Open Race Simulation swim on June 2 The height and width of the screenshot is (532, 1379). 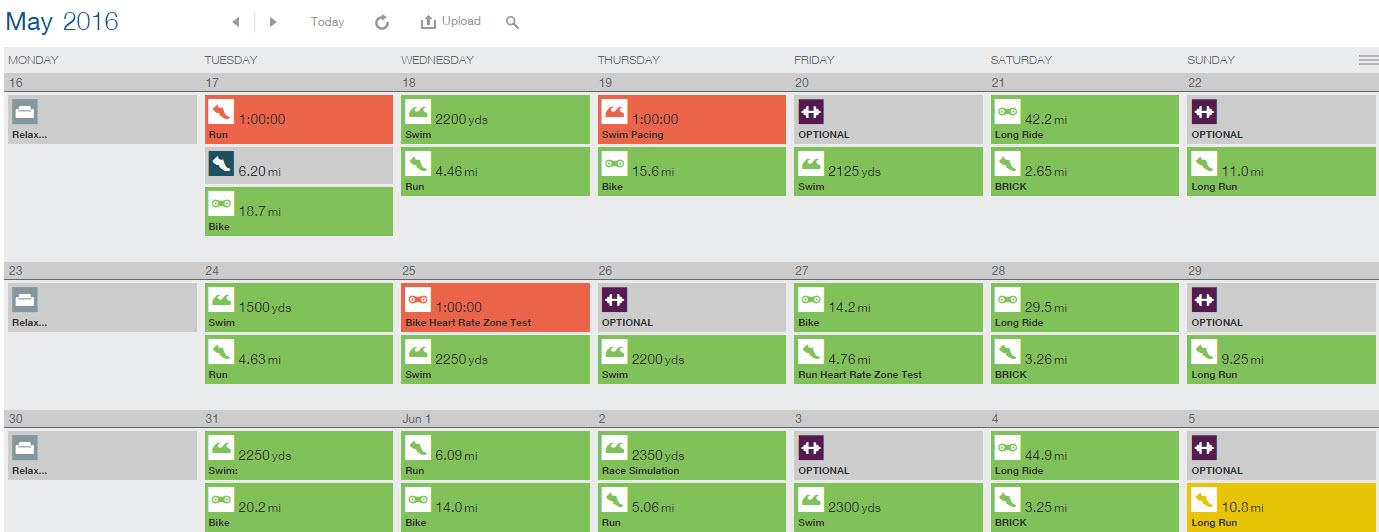691,456
